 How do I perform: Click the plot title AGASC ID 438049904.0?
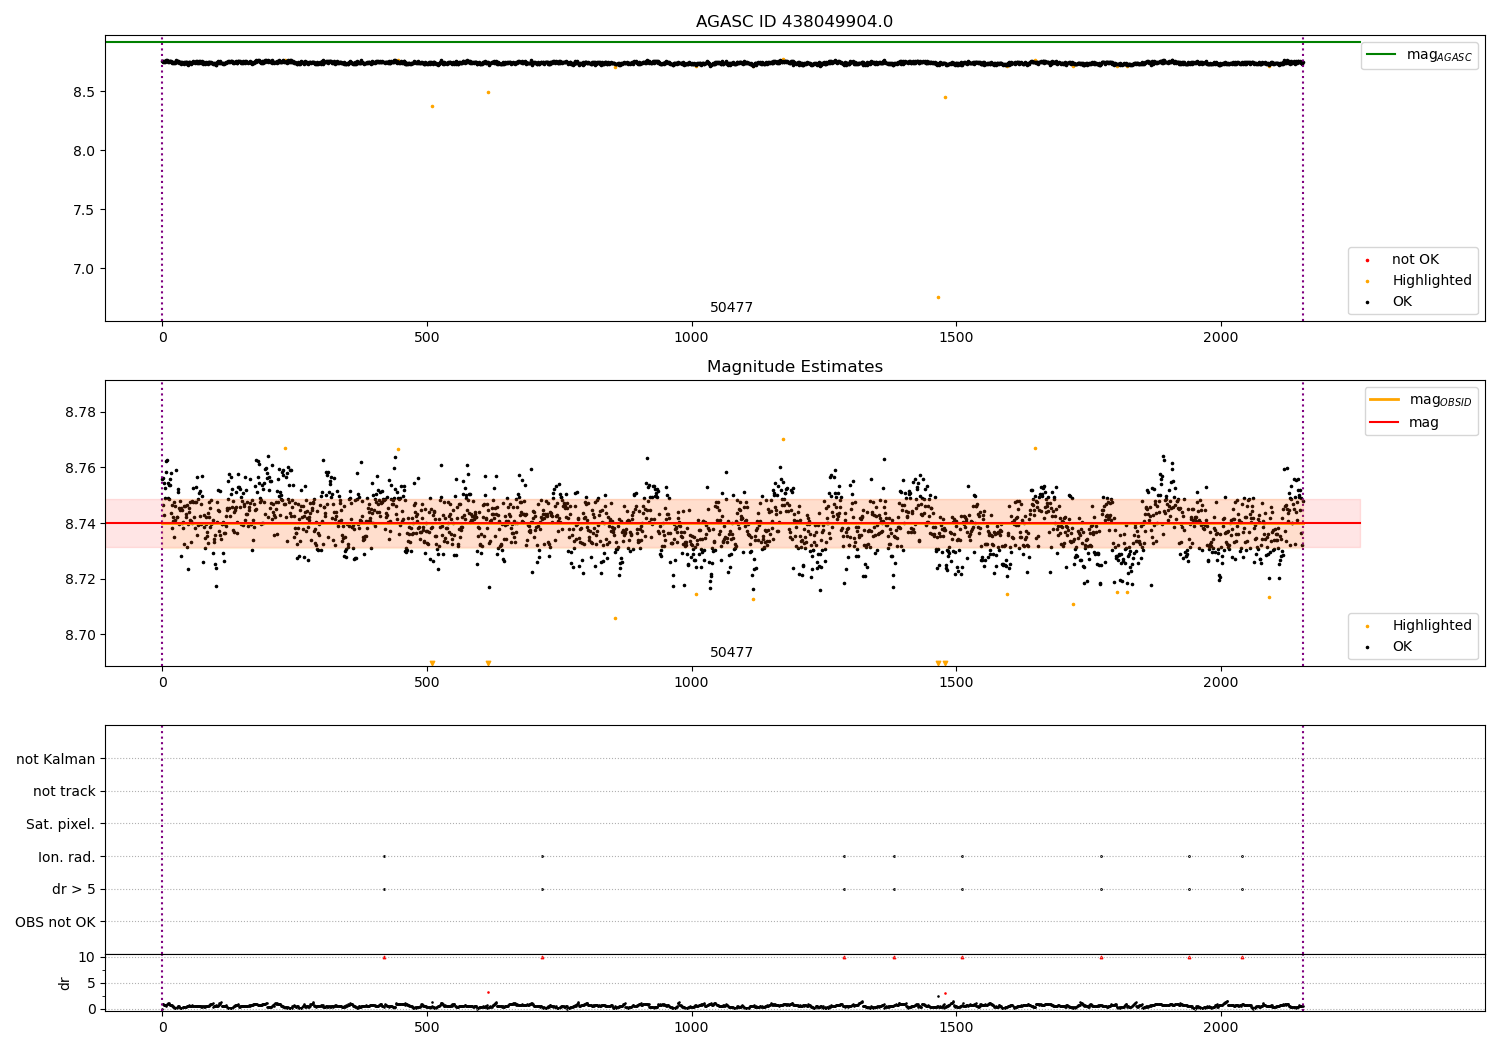point(794,22)
